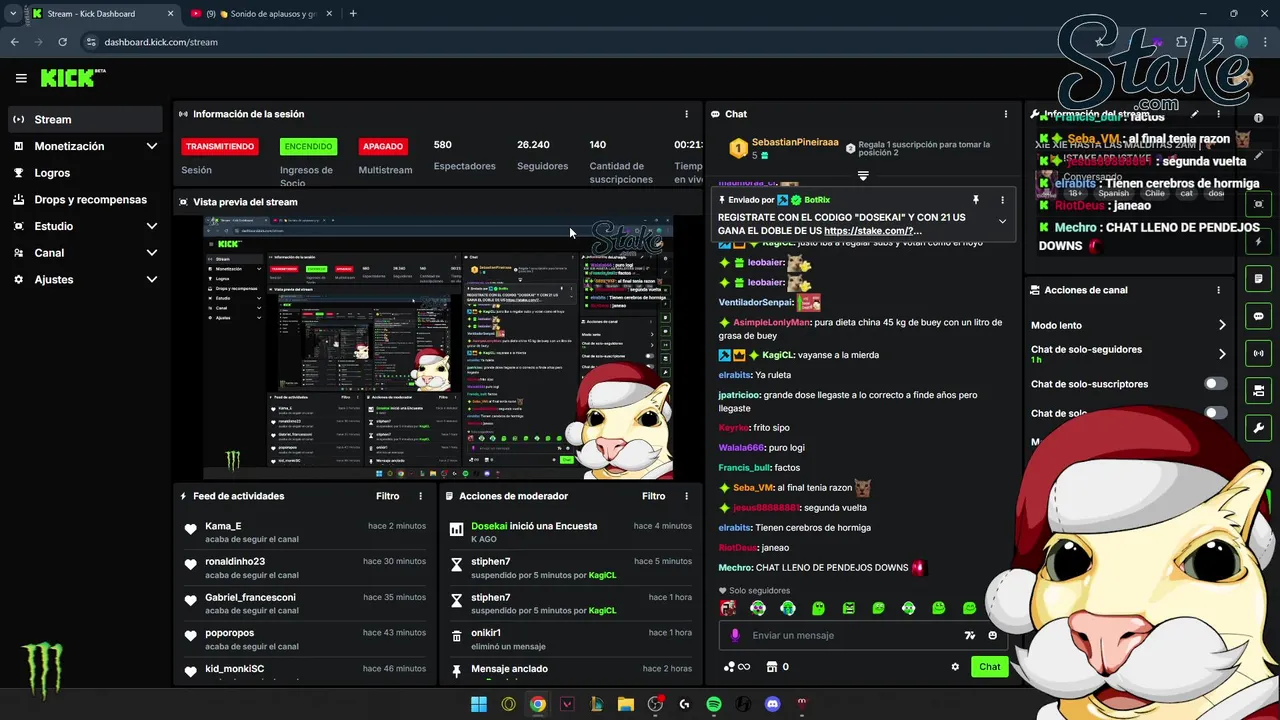Open Drops y recompensas in the sidebar
This screenshot has height=720, width=1280.
click(85, 199)
